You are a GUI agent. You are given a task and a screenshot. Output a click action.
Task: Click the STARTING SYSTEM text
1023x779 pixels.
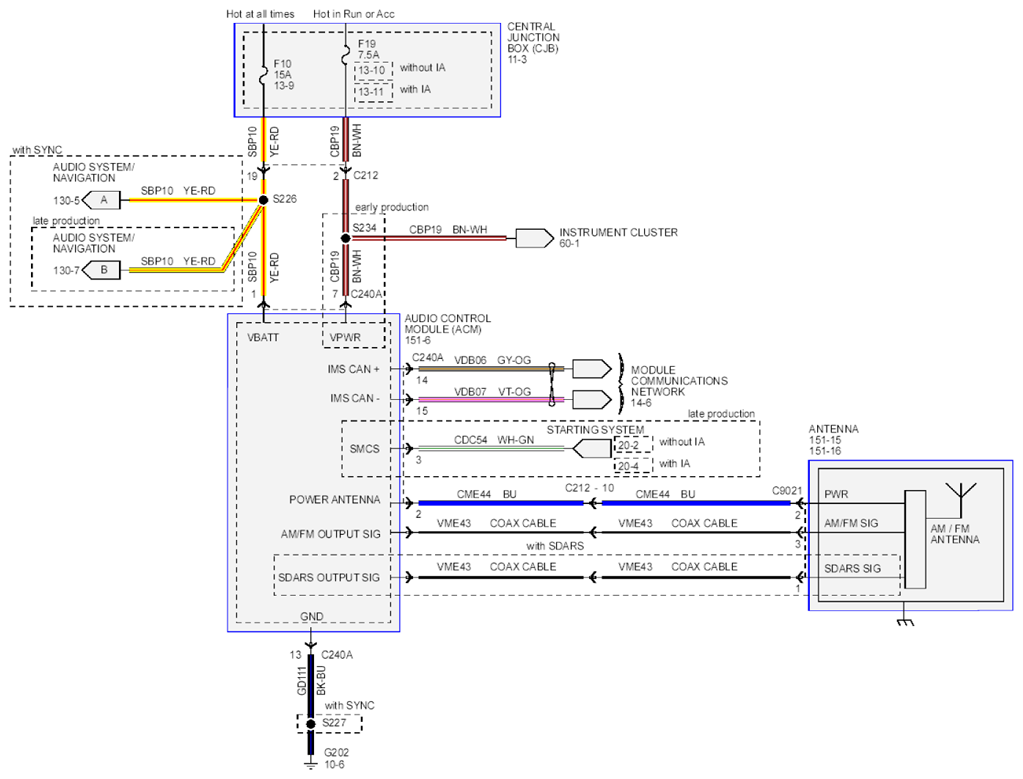[595, 430]
